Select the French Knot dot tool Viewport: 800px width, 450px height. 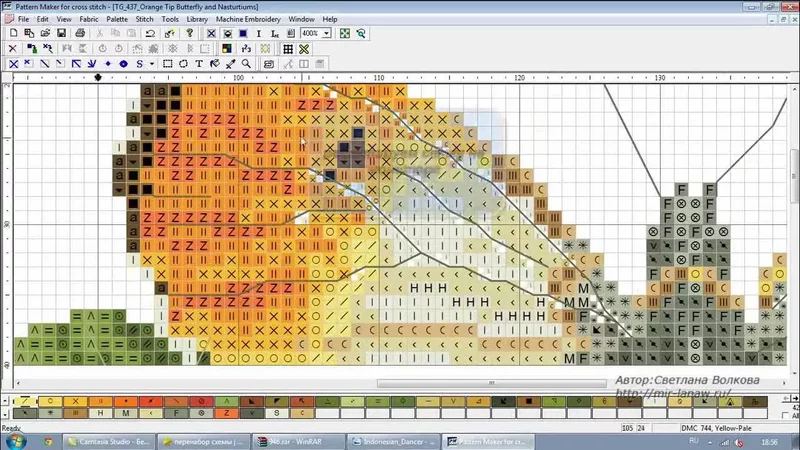pyautogui.click(x=108, y=64)
